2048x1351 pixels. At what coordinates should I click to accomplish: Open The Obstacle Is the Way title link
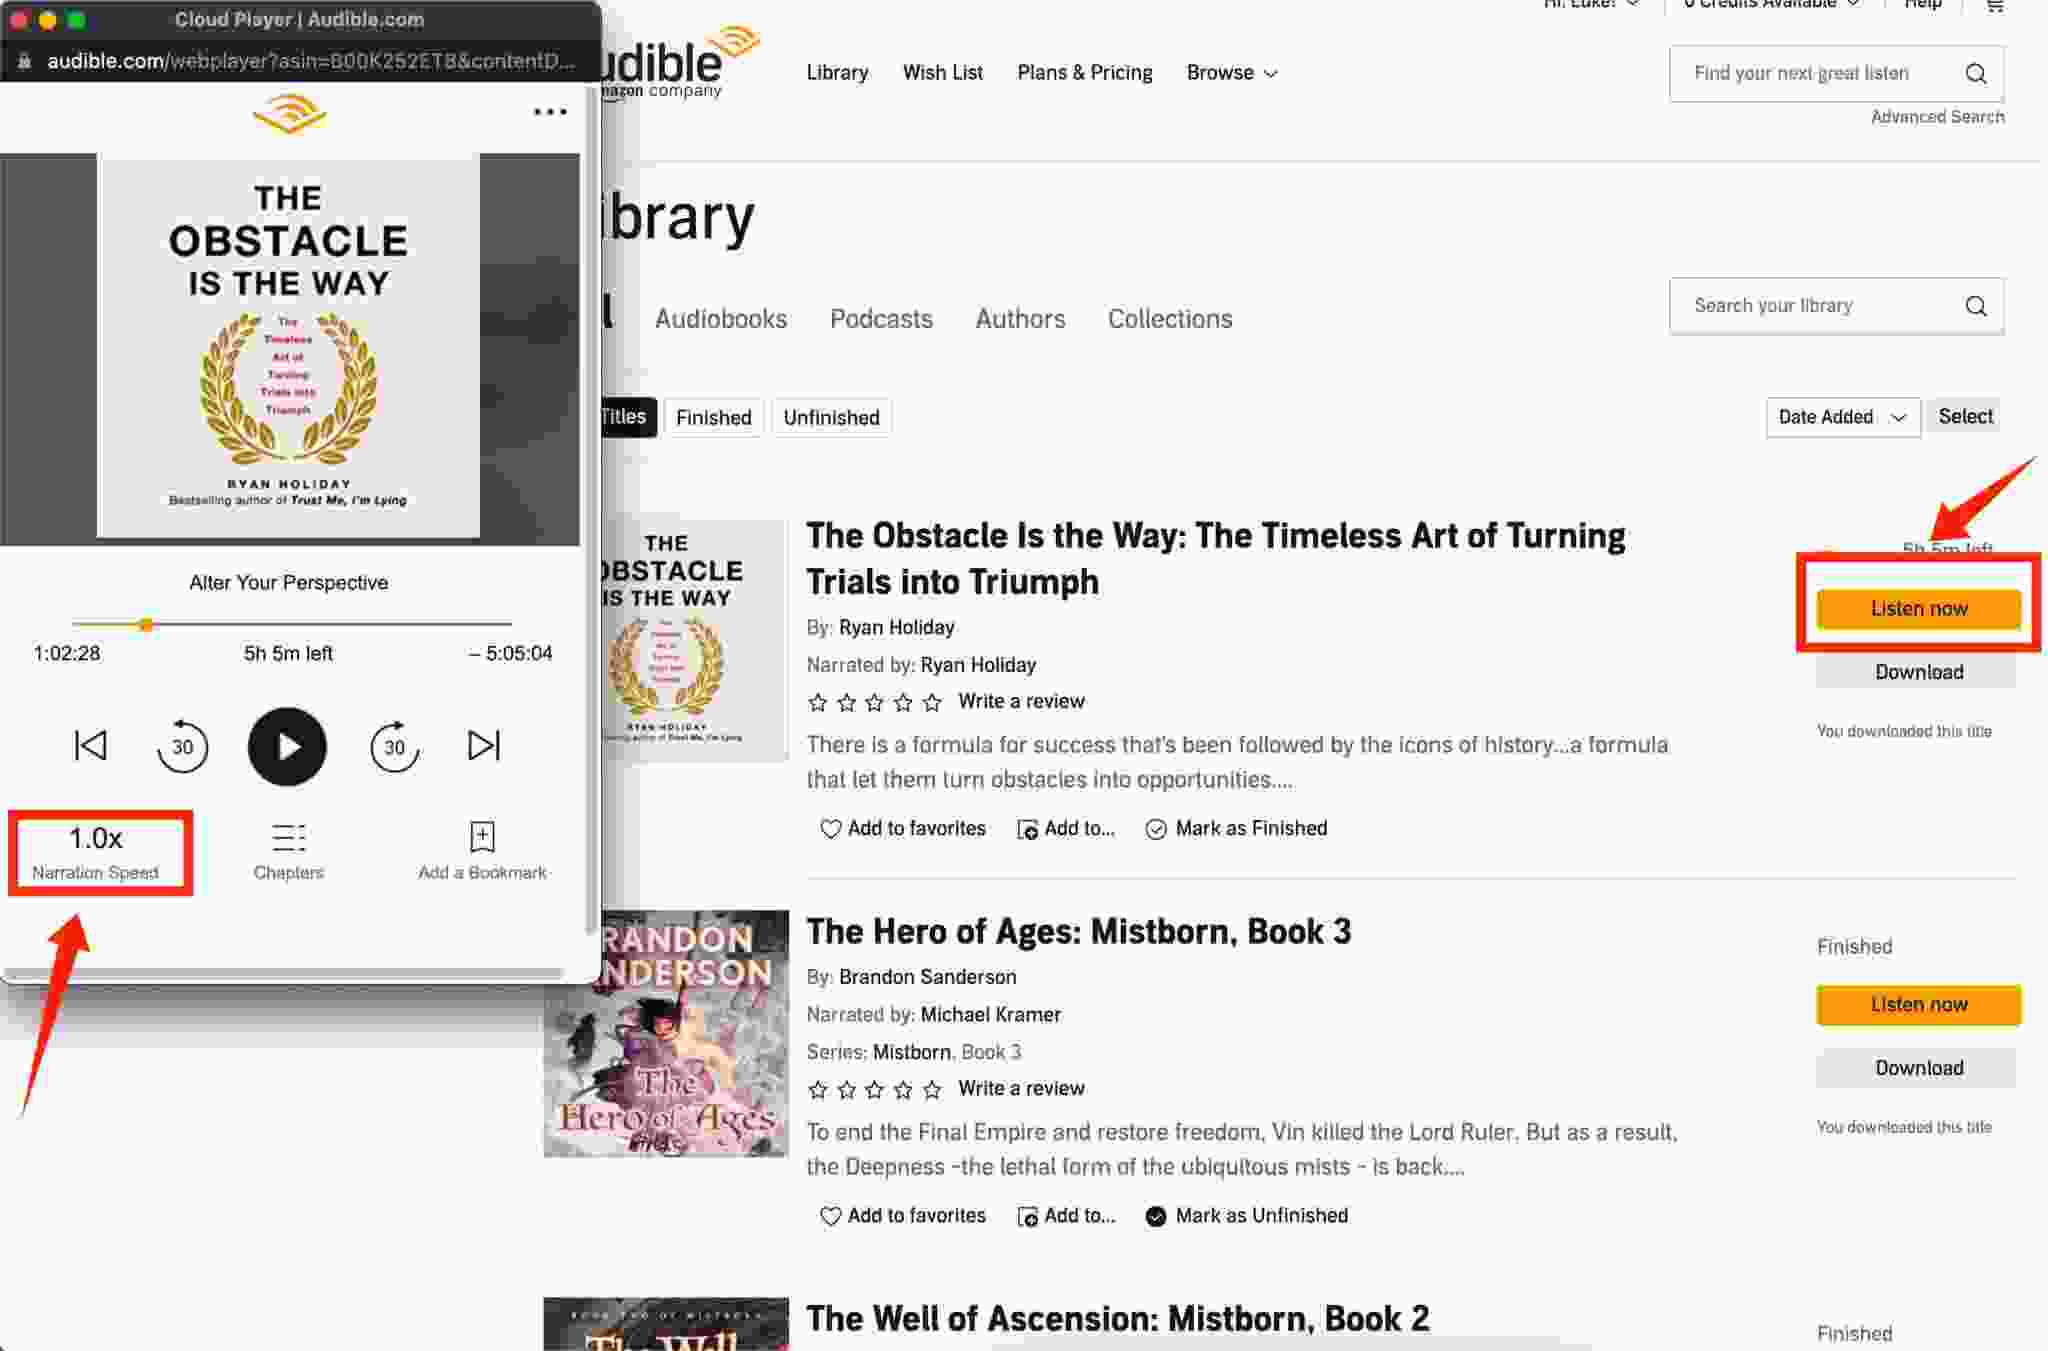point(1215,558)
